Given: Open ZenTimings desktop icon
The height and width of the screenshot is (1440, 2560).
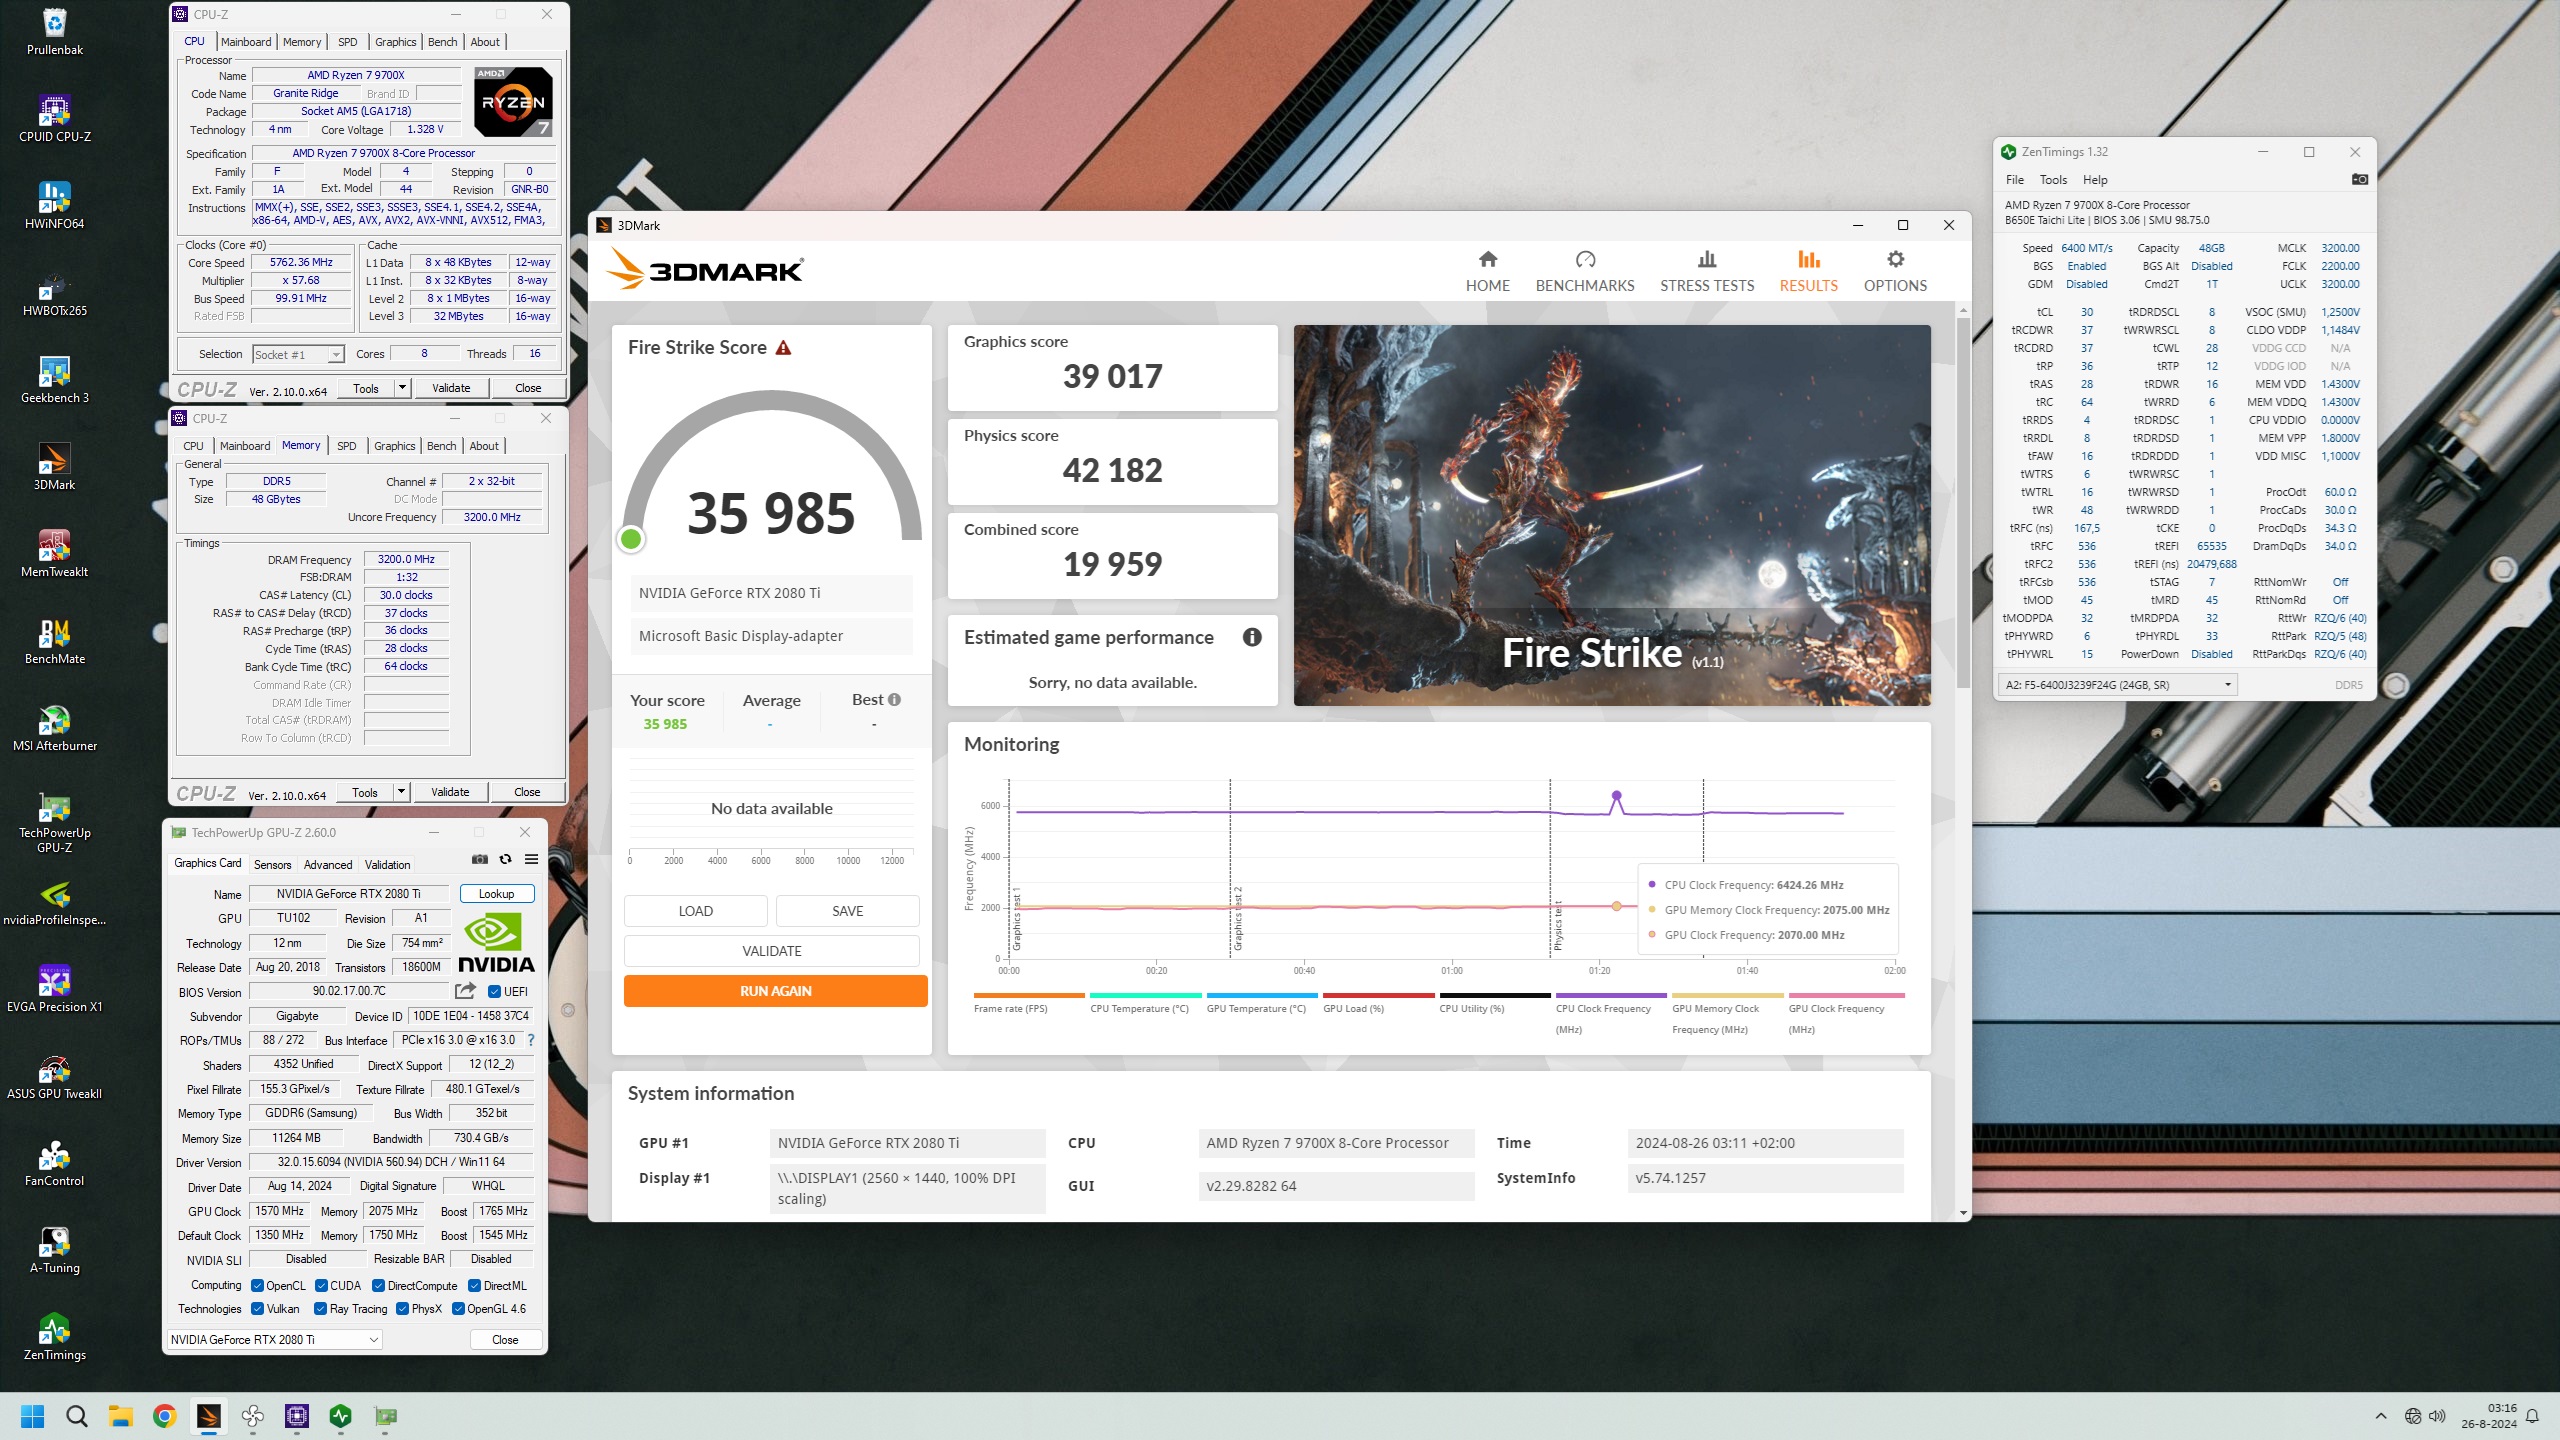Looking at the screenshot, I should pyautogui.click(x=54, y=1337).
